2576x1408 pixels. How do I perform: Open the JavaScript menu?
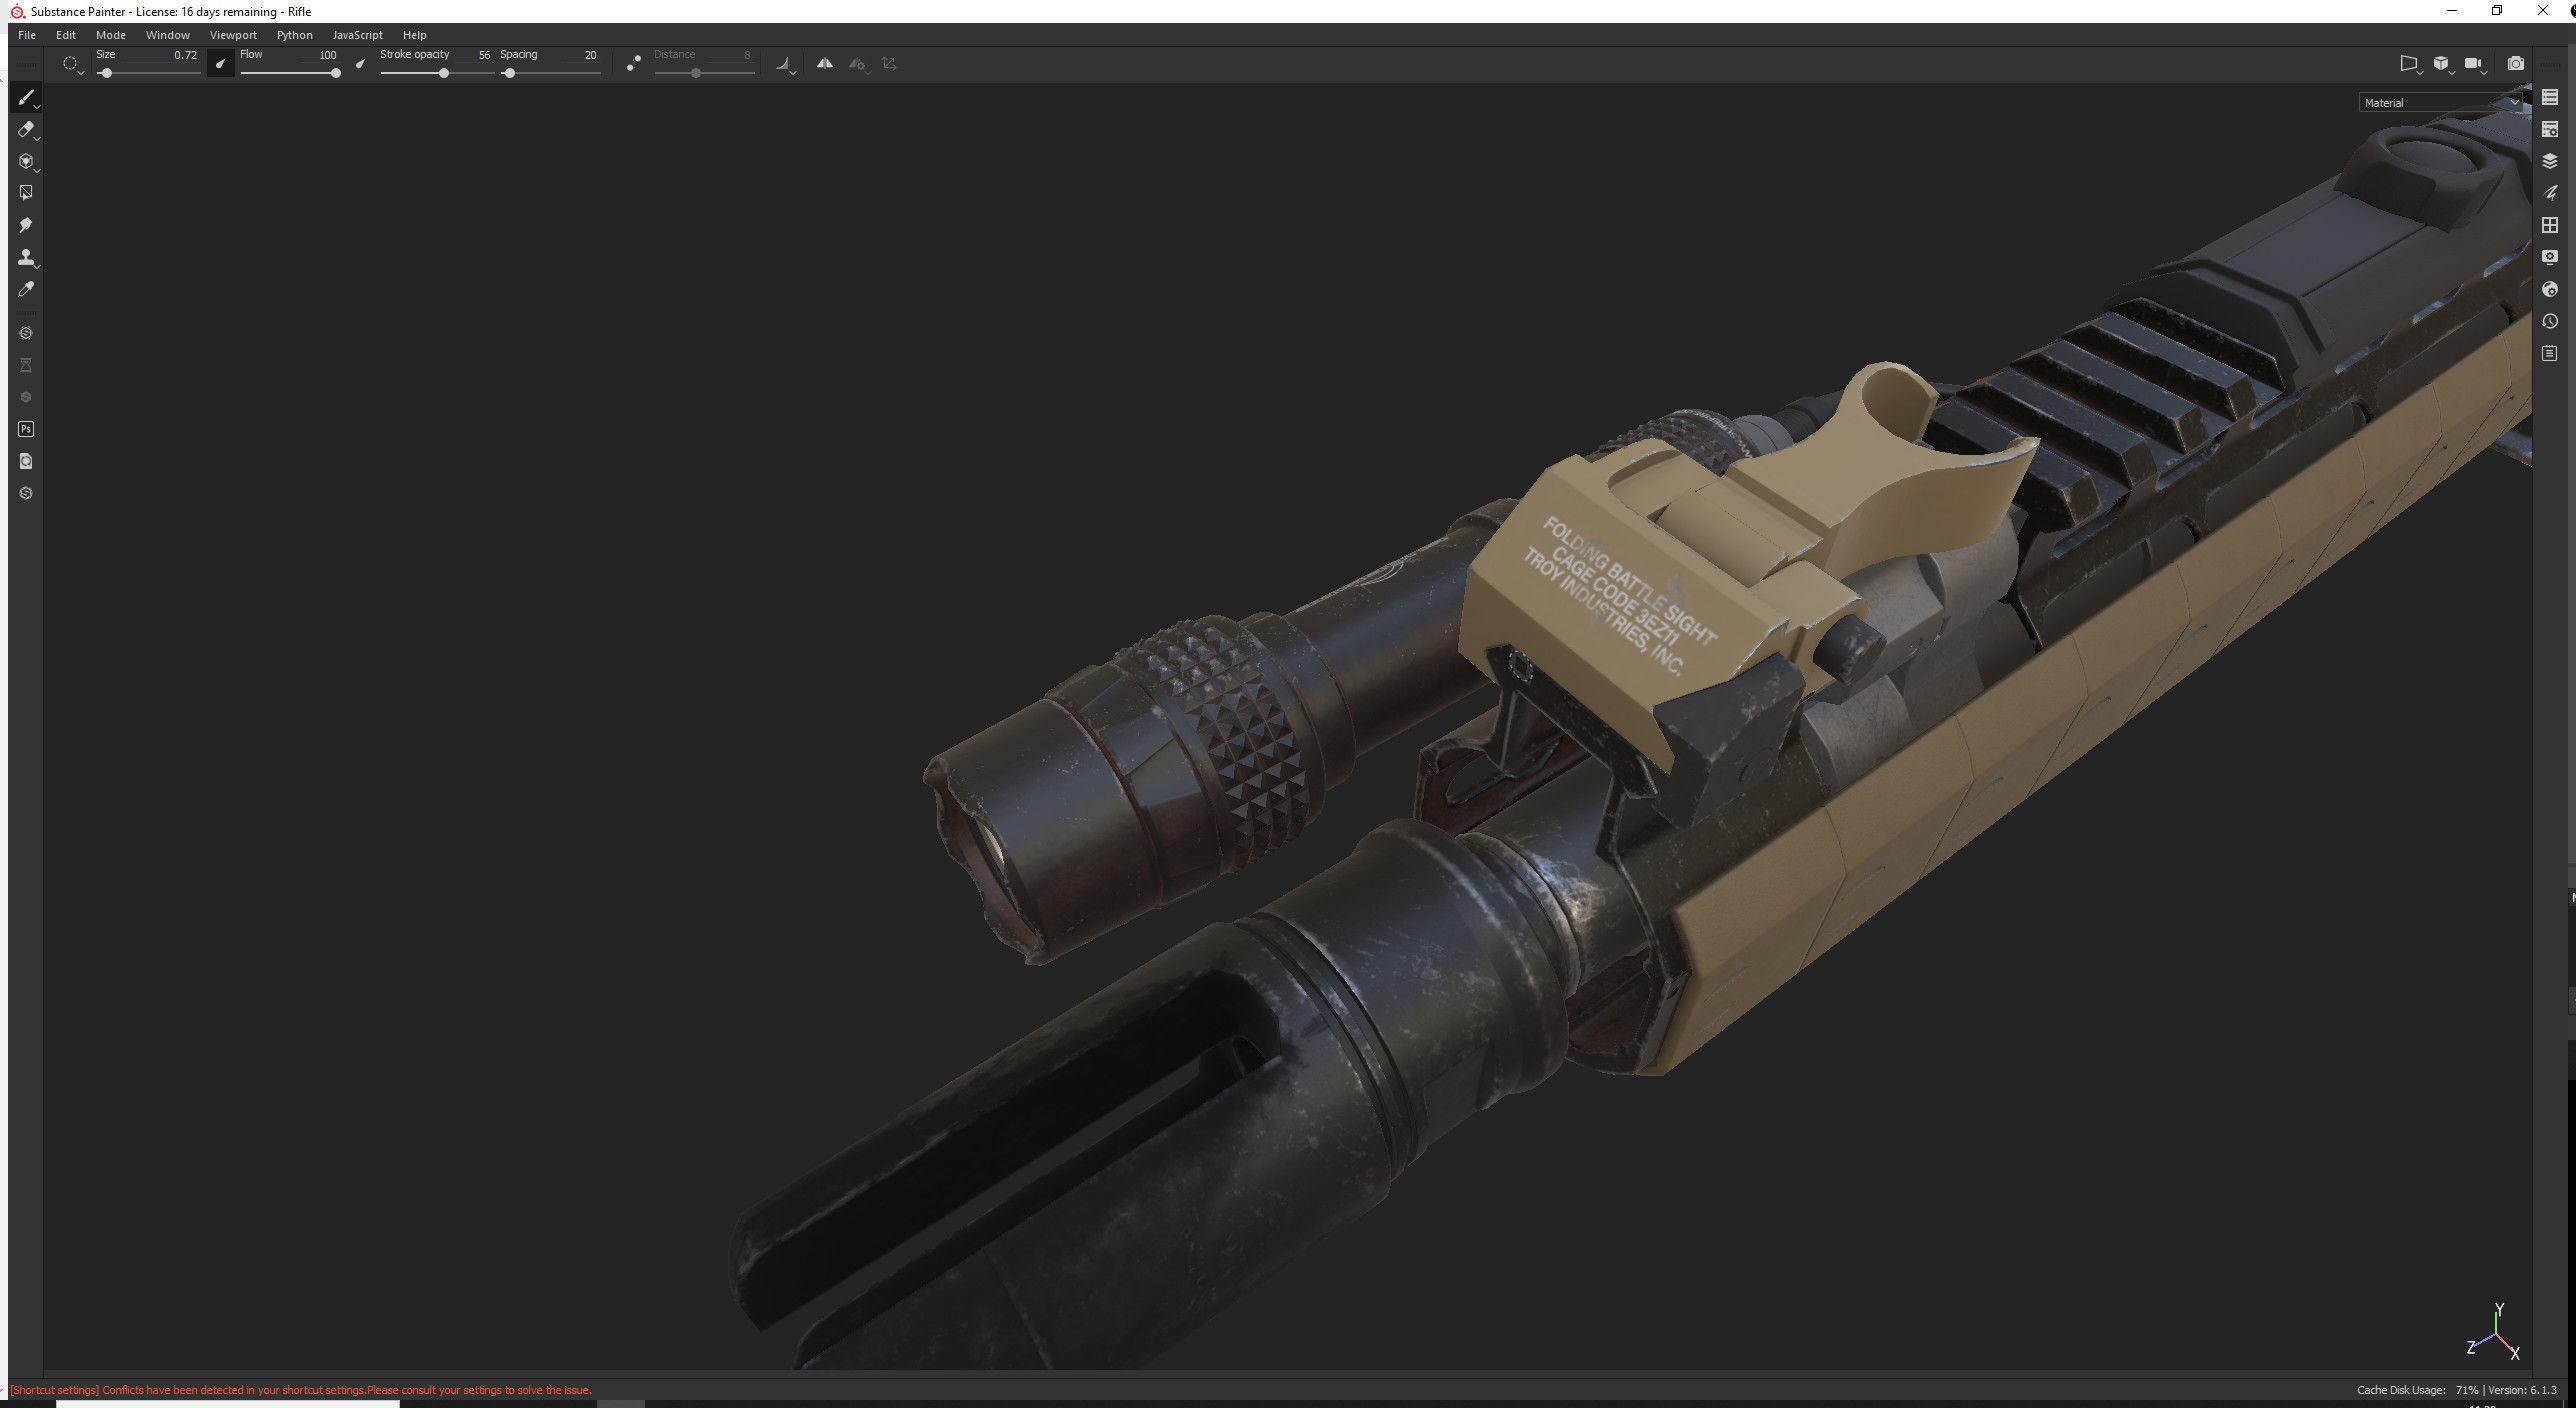pyautogui.click(x=356, y=34)
